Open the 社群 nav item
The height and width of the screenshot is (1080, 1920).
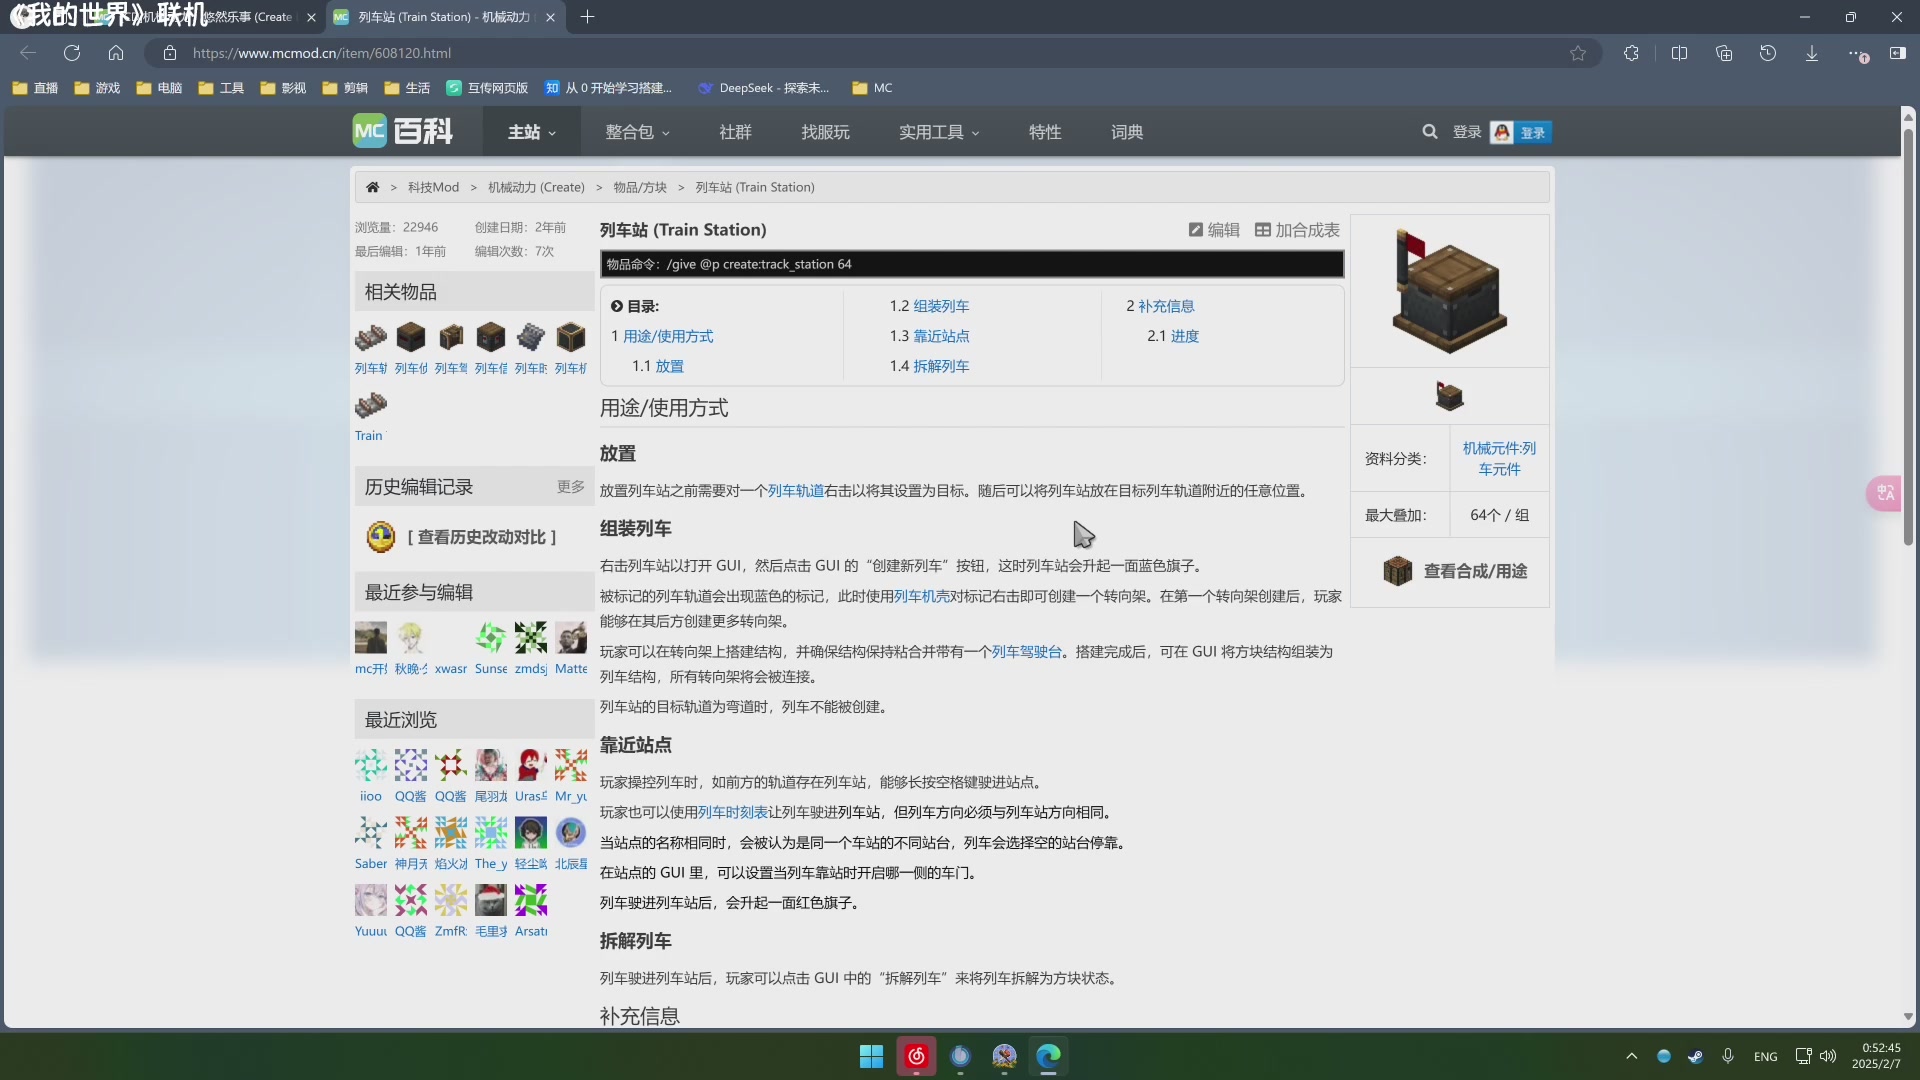tap(735, 132)
